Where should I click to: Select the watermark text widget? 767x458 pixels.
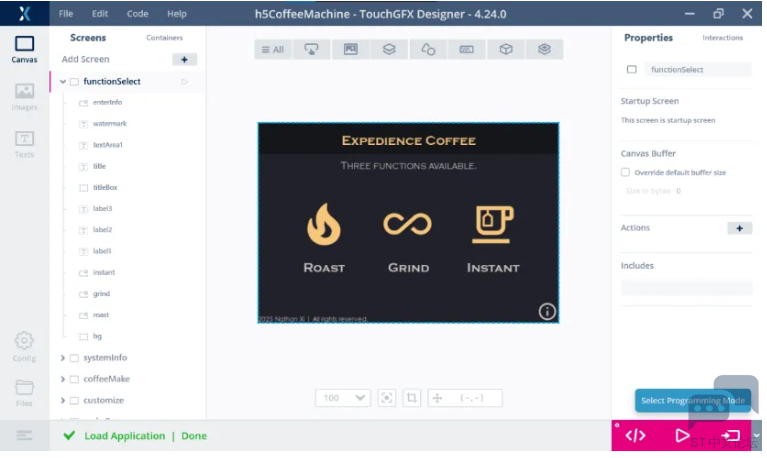[x=110, y=124]
